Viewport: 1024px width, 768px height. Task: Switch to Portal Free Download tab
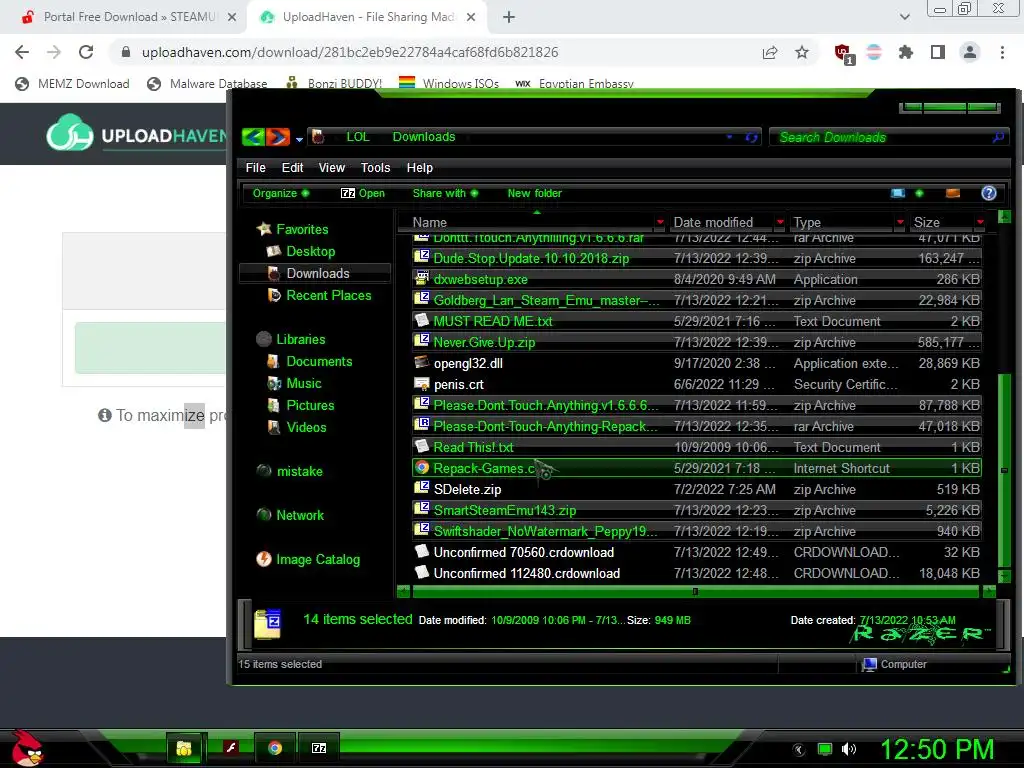tap(127, 17)
